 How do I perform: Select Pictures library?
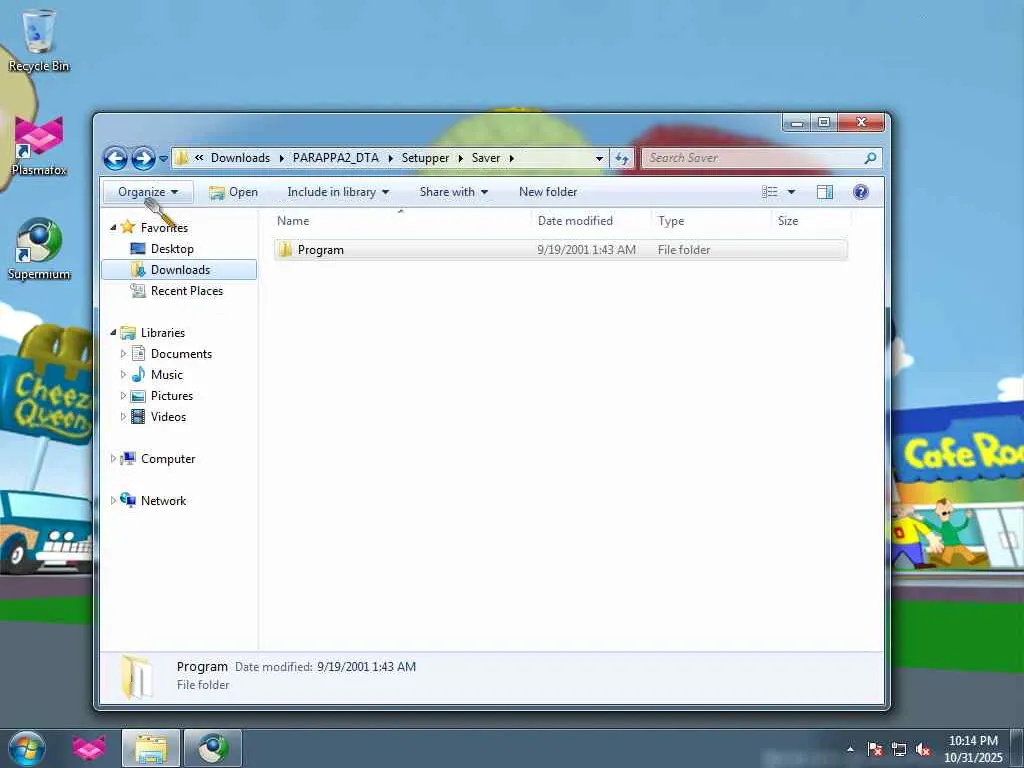pyautogui.click(x=172, y=395)
